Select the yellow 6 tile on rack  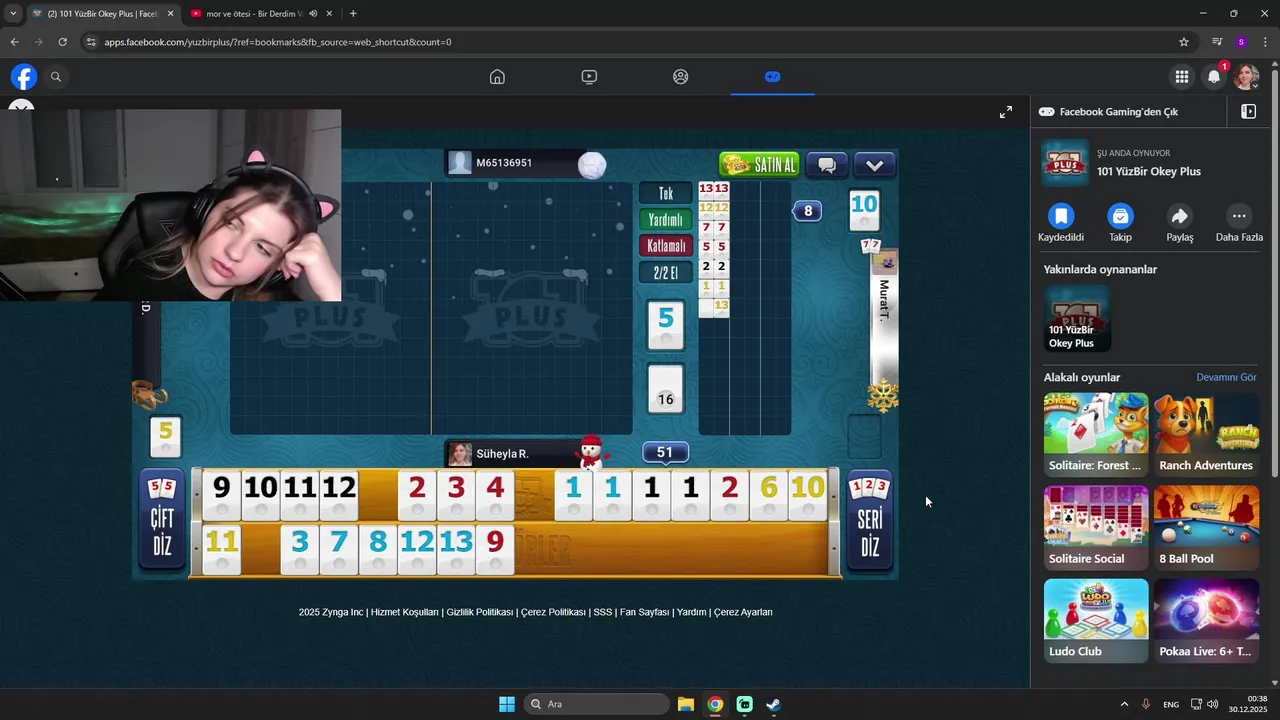point(768,495)
